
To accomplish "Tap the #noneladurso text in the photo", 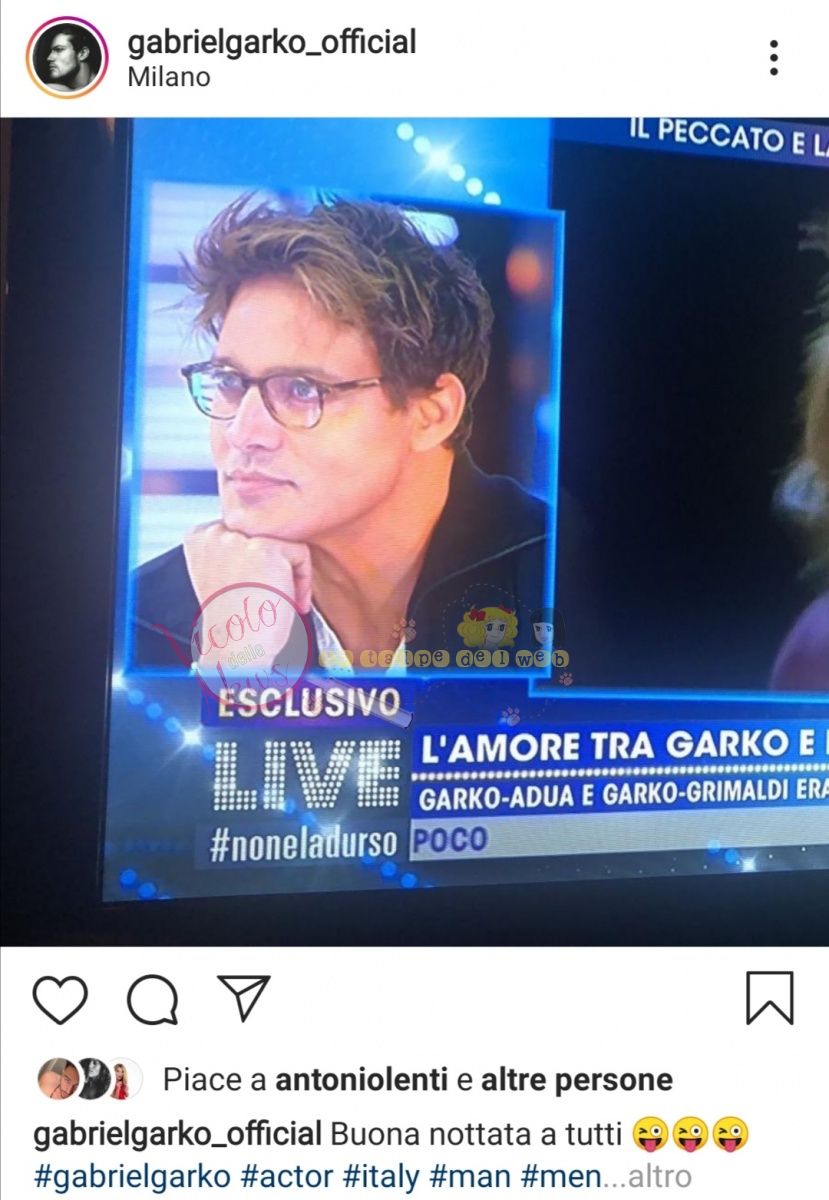I will 303,843.
